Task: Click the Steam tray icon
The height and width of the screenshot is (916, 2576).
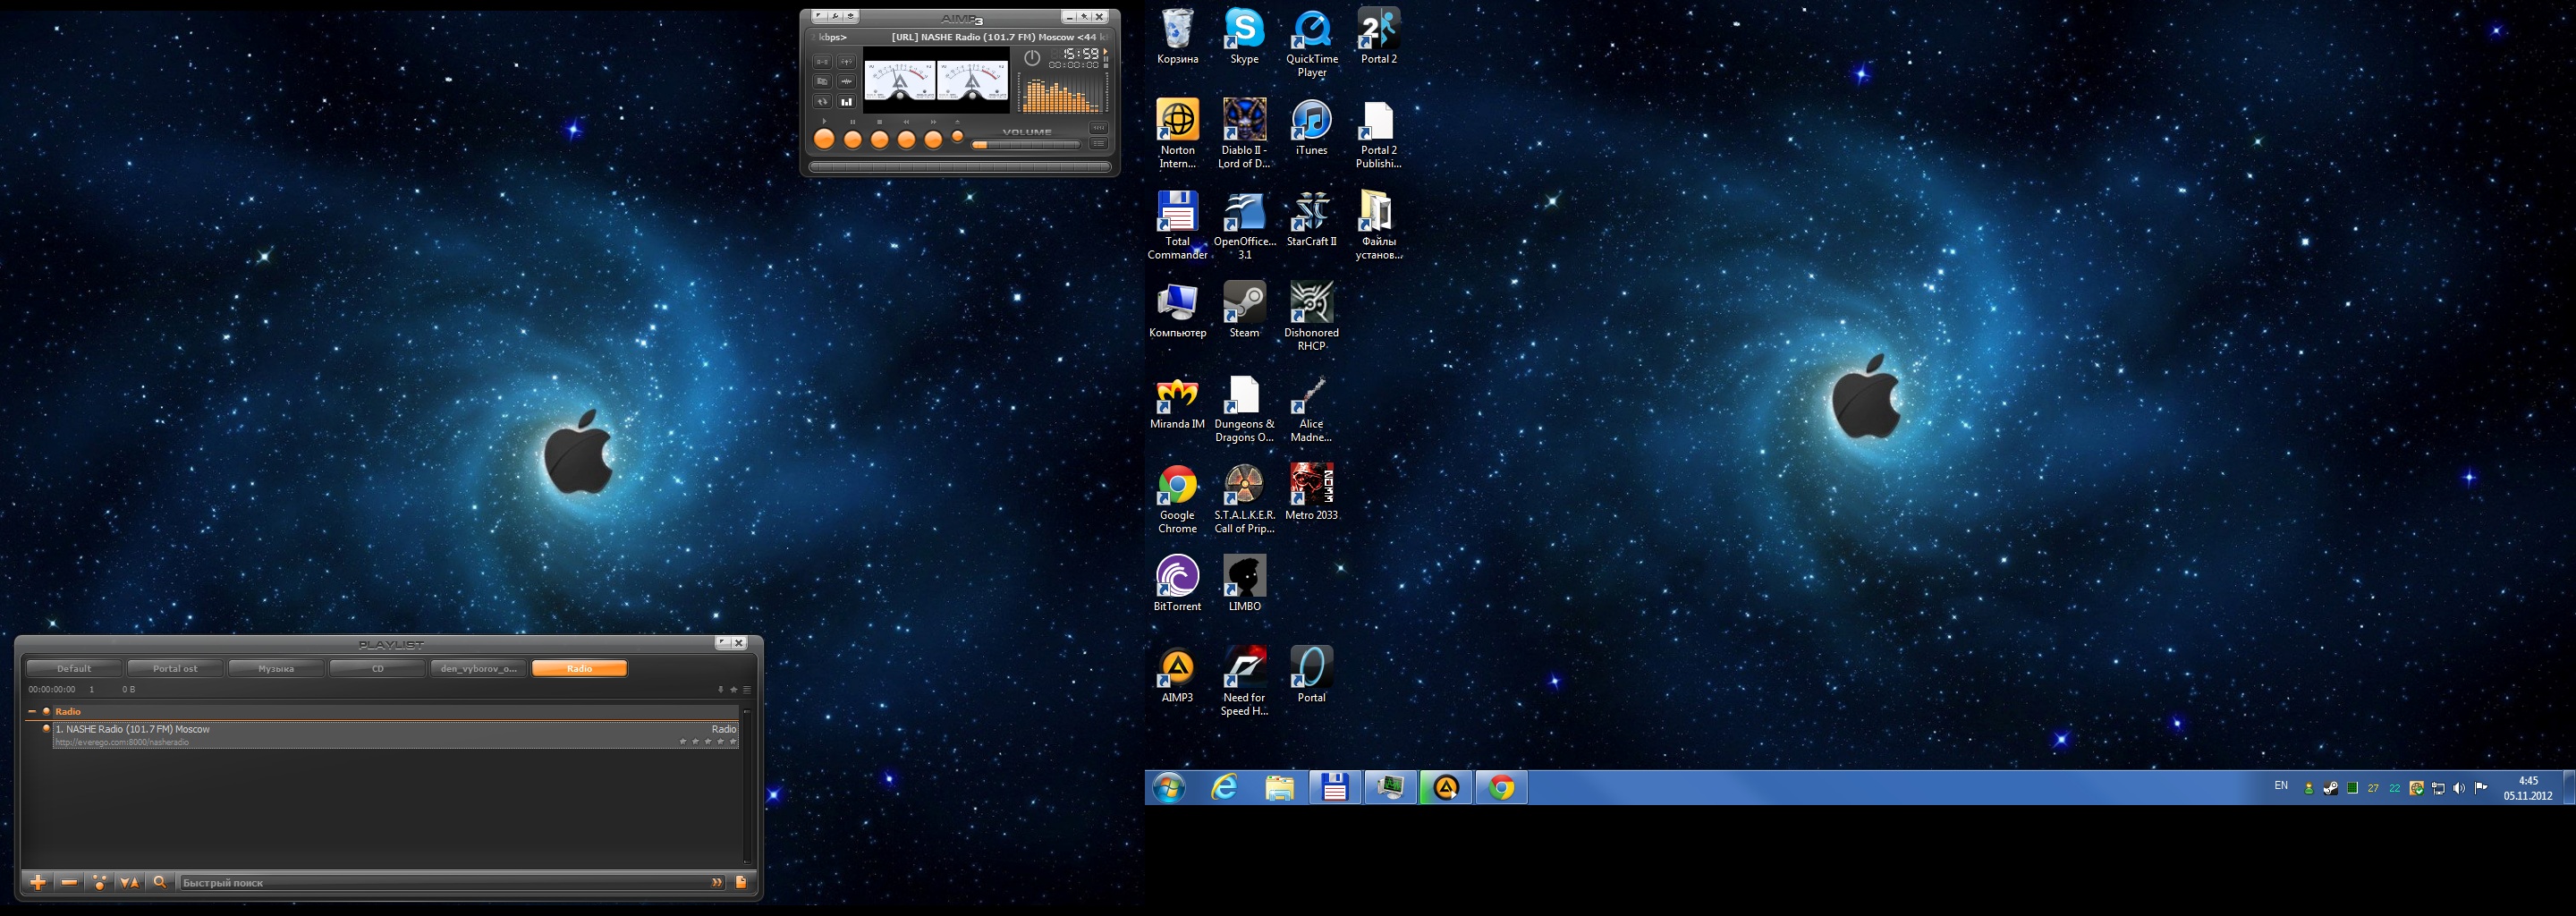Action: 2330,788
